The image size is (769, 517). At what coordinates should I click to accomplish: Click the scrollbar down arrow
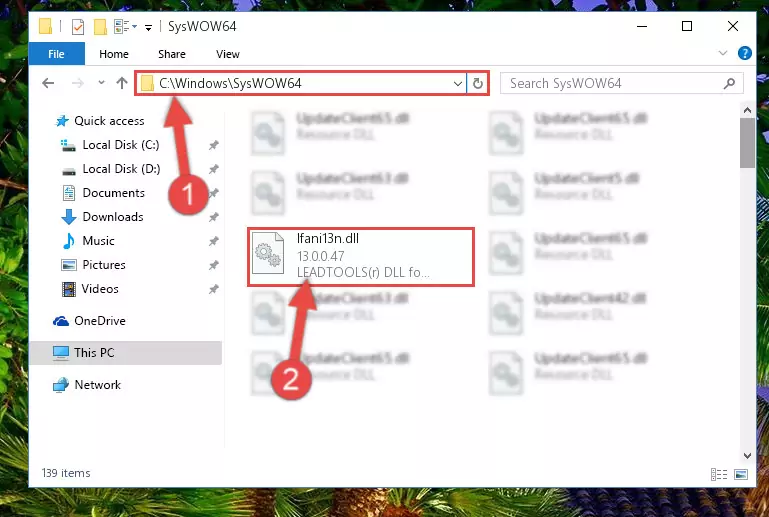[747, 456]
